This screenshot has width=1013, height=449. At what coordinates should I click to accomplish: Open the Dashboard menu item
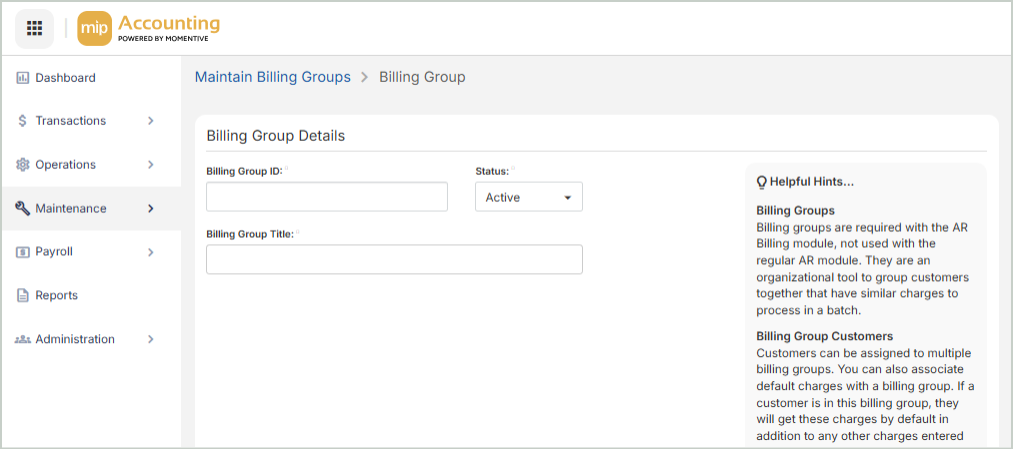coord(65,78)
